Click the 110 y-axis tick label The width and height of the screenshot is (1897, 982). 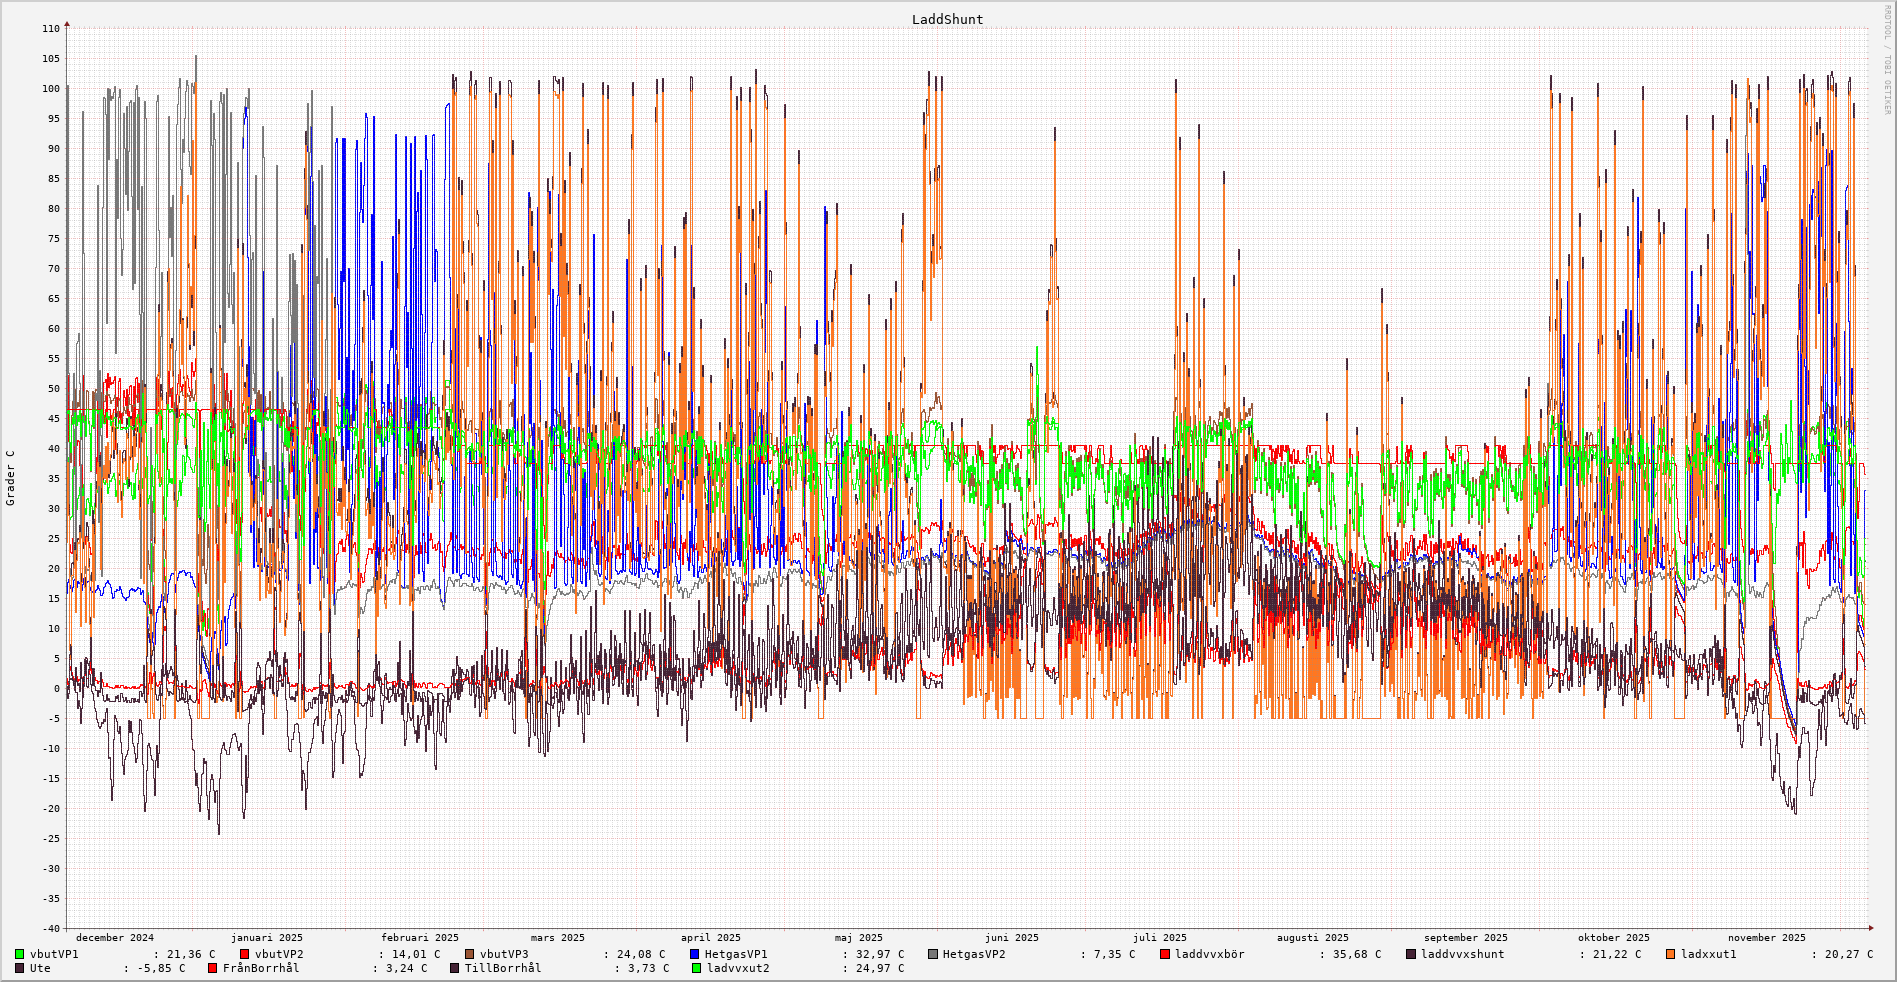click(x=51, y=29)
